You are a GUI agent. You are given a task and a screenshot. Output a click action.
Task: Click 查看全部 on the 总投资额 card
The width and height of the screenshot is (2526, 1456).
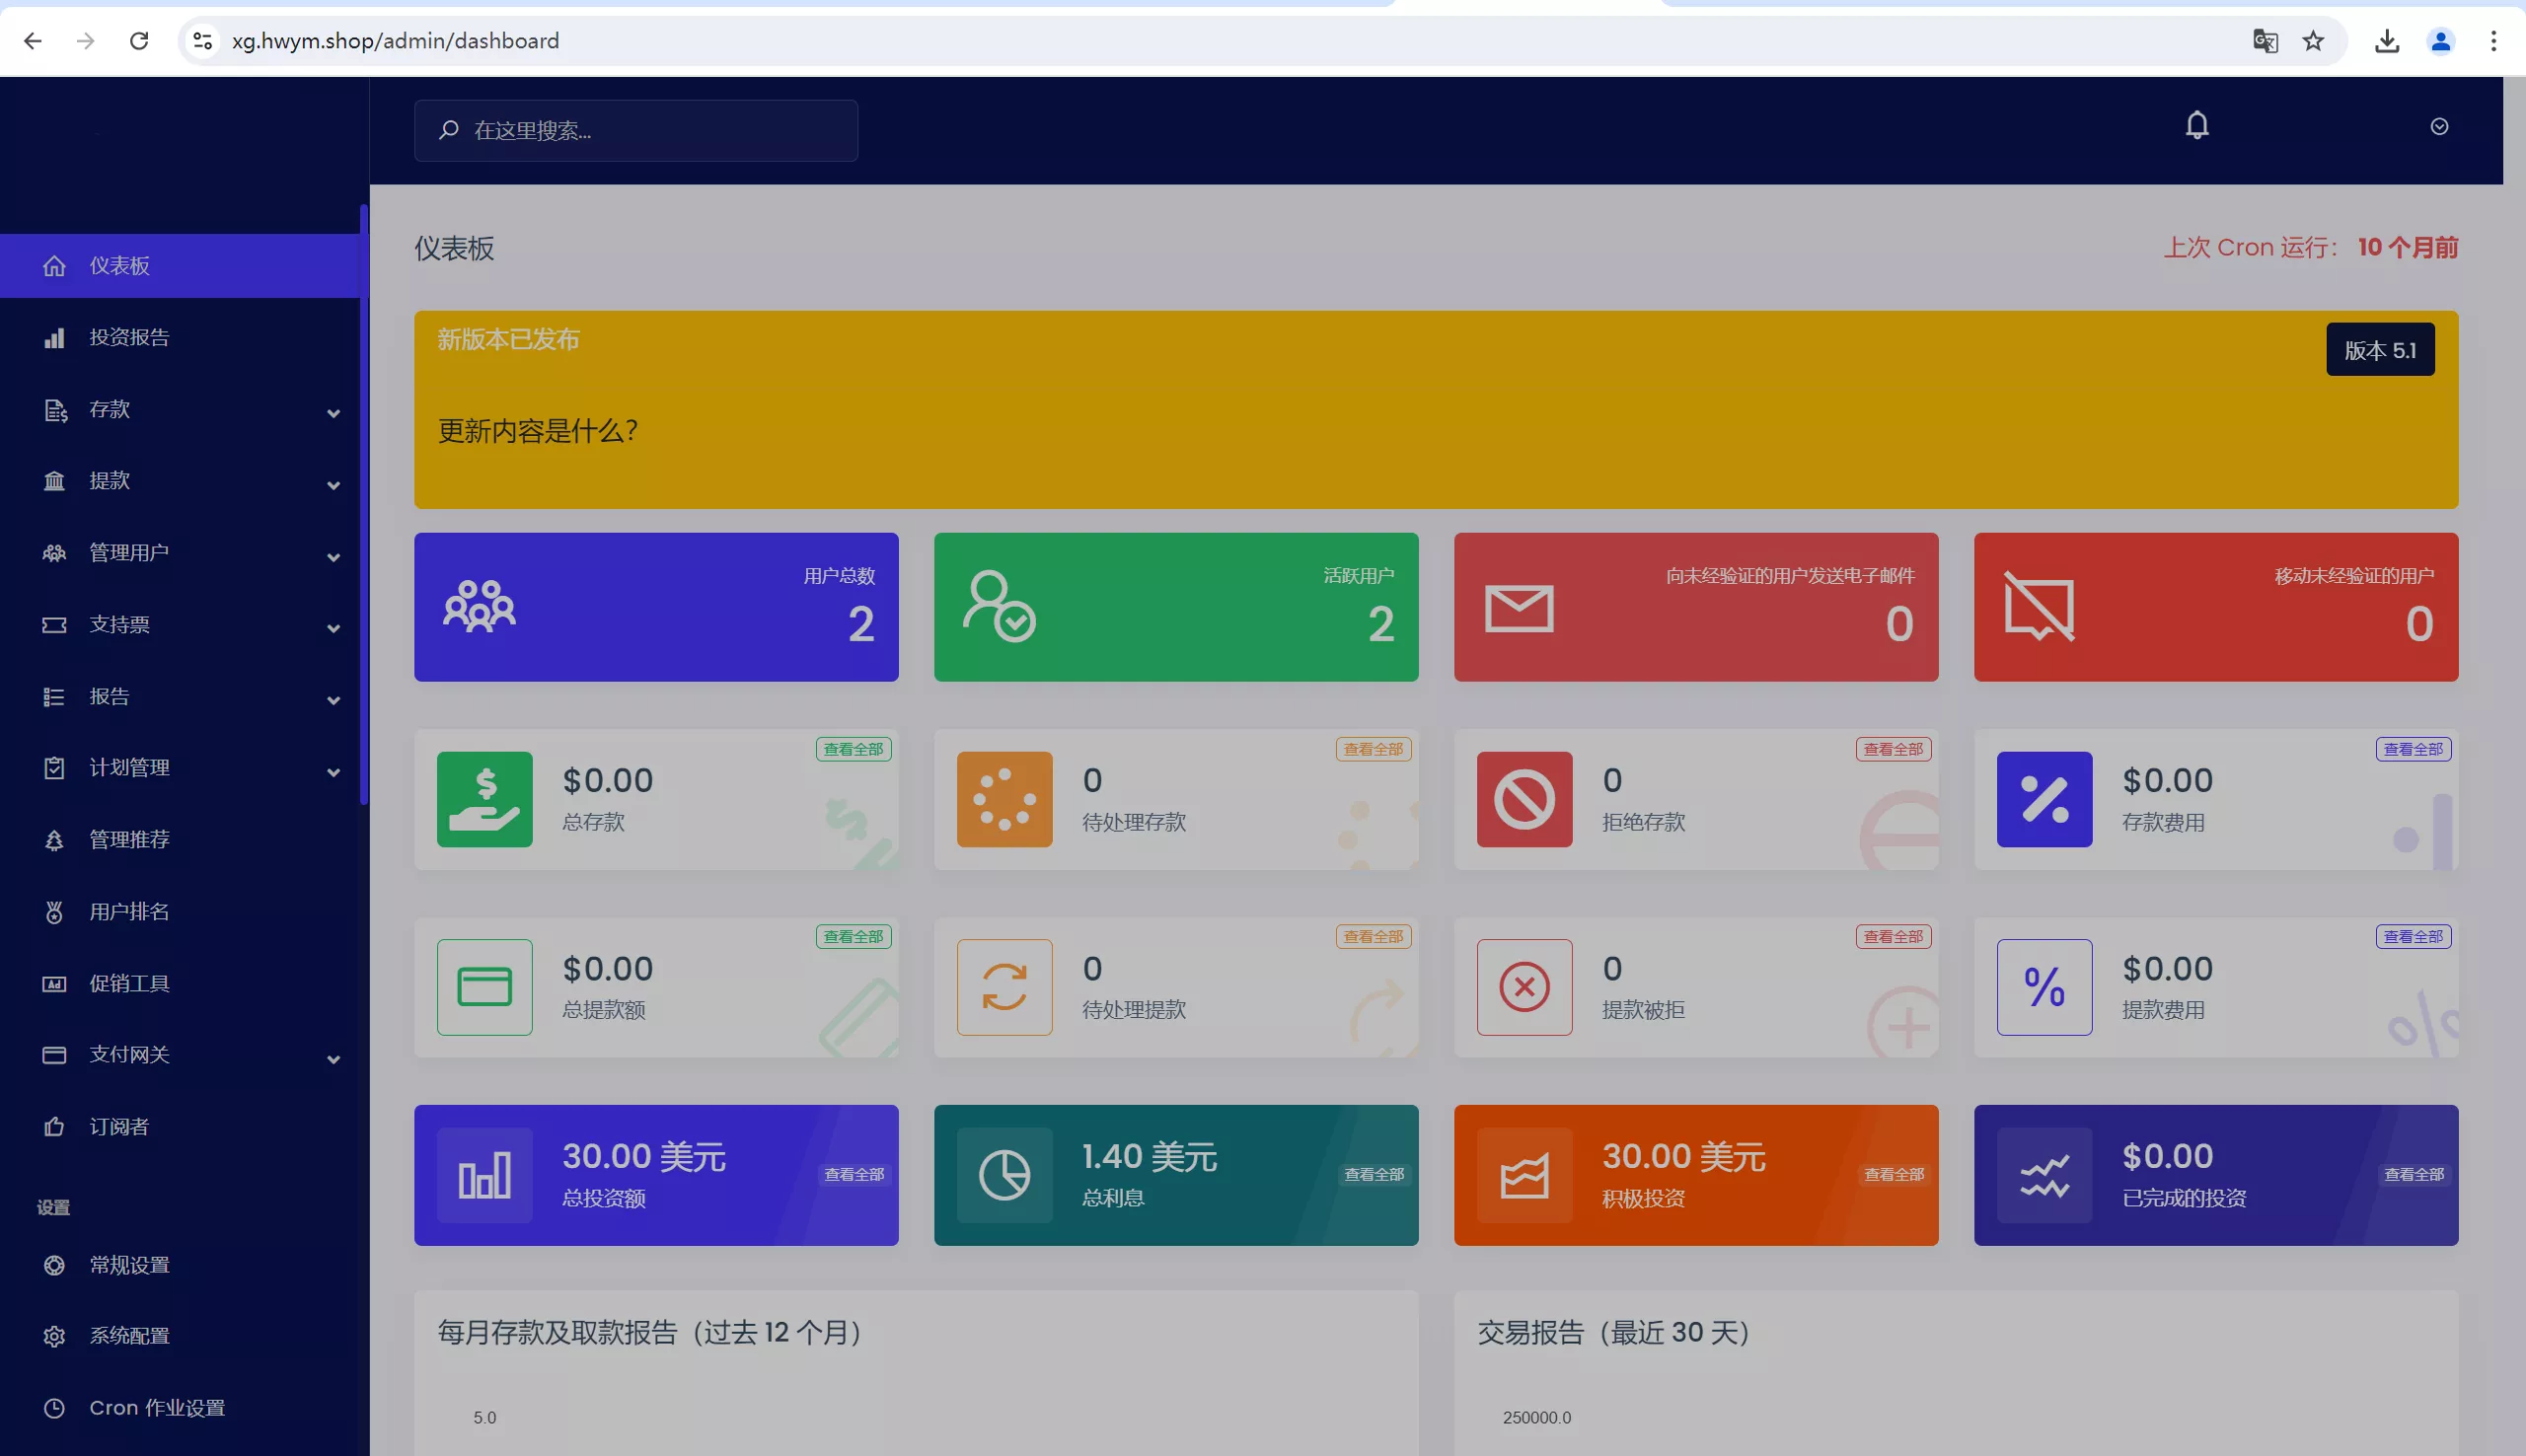coord(854,1175)
